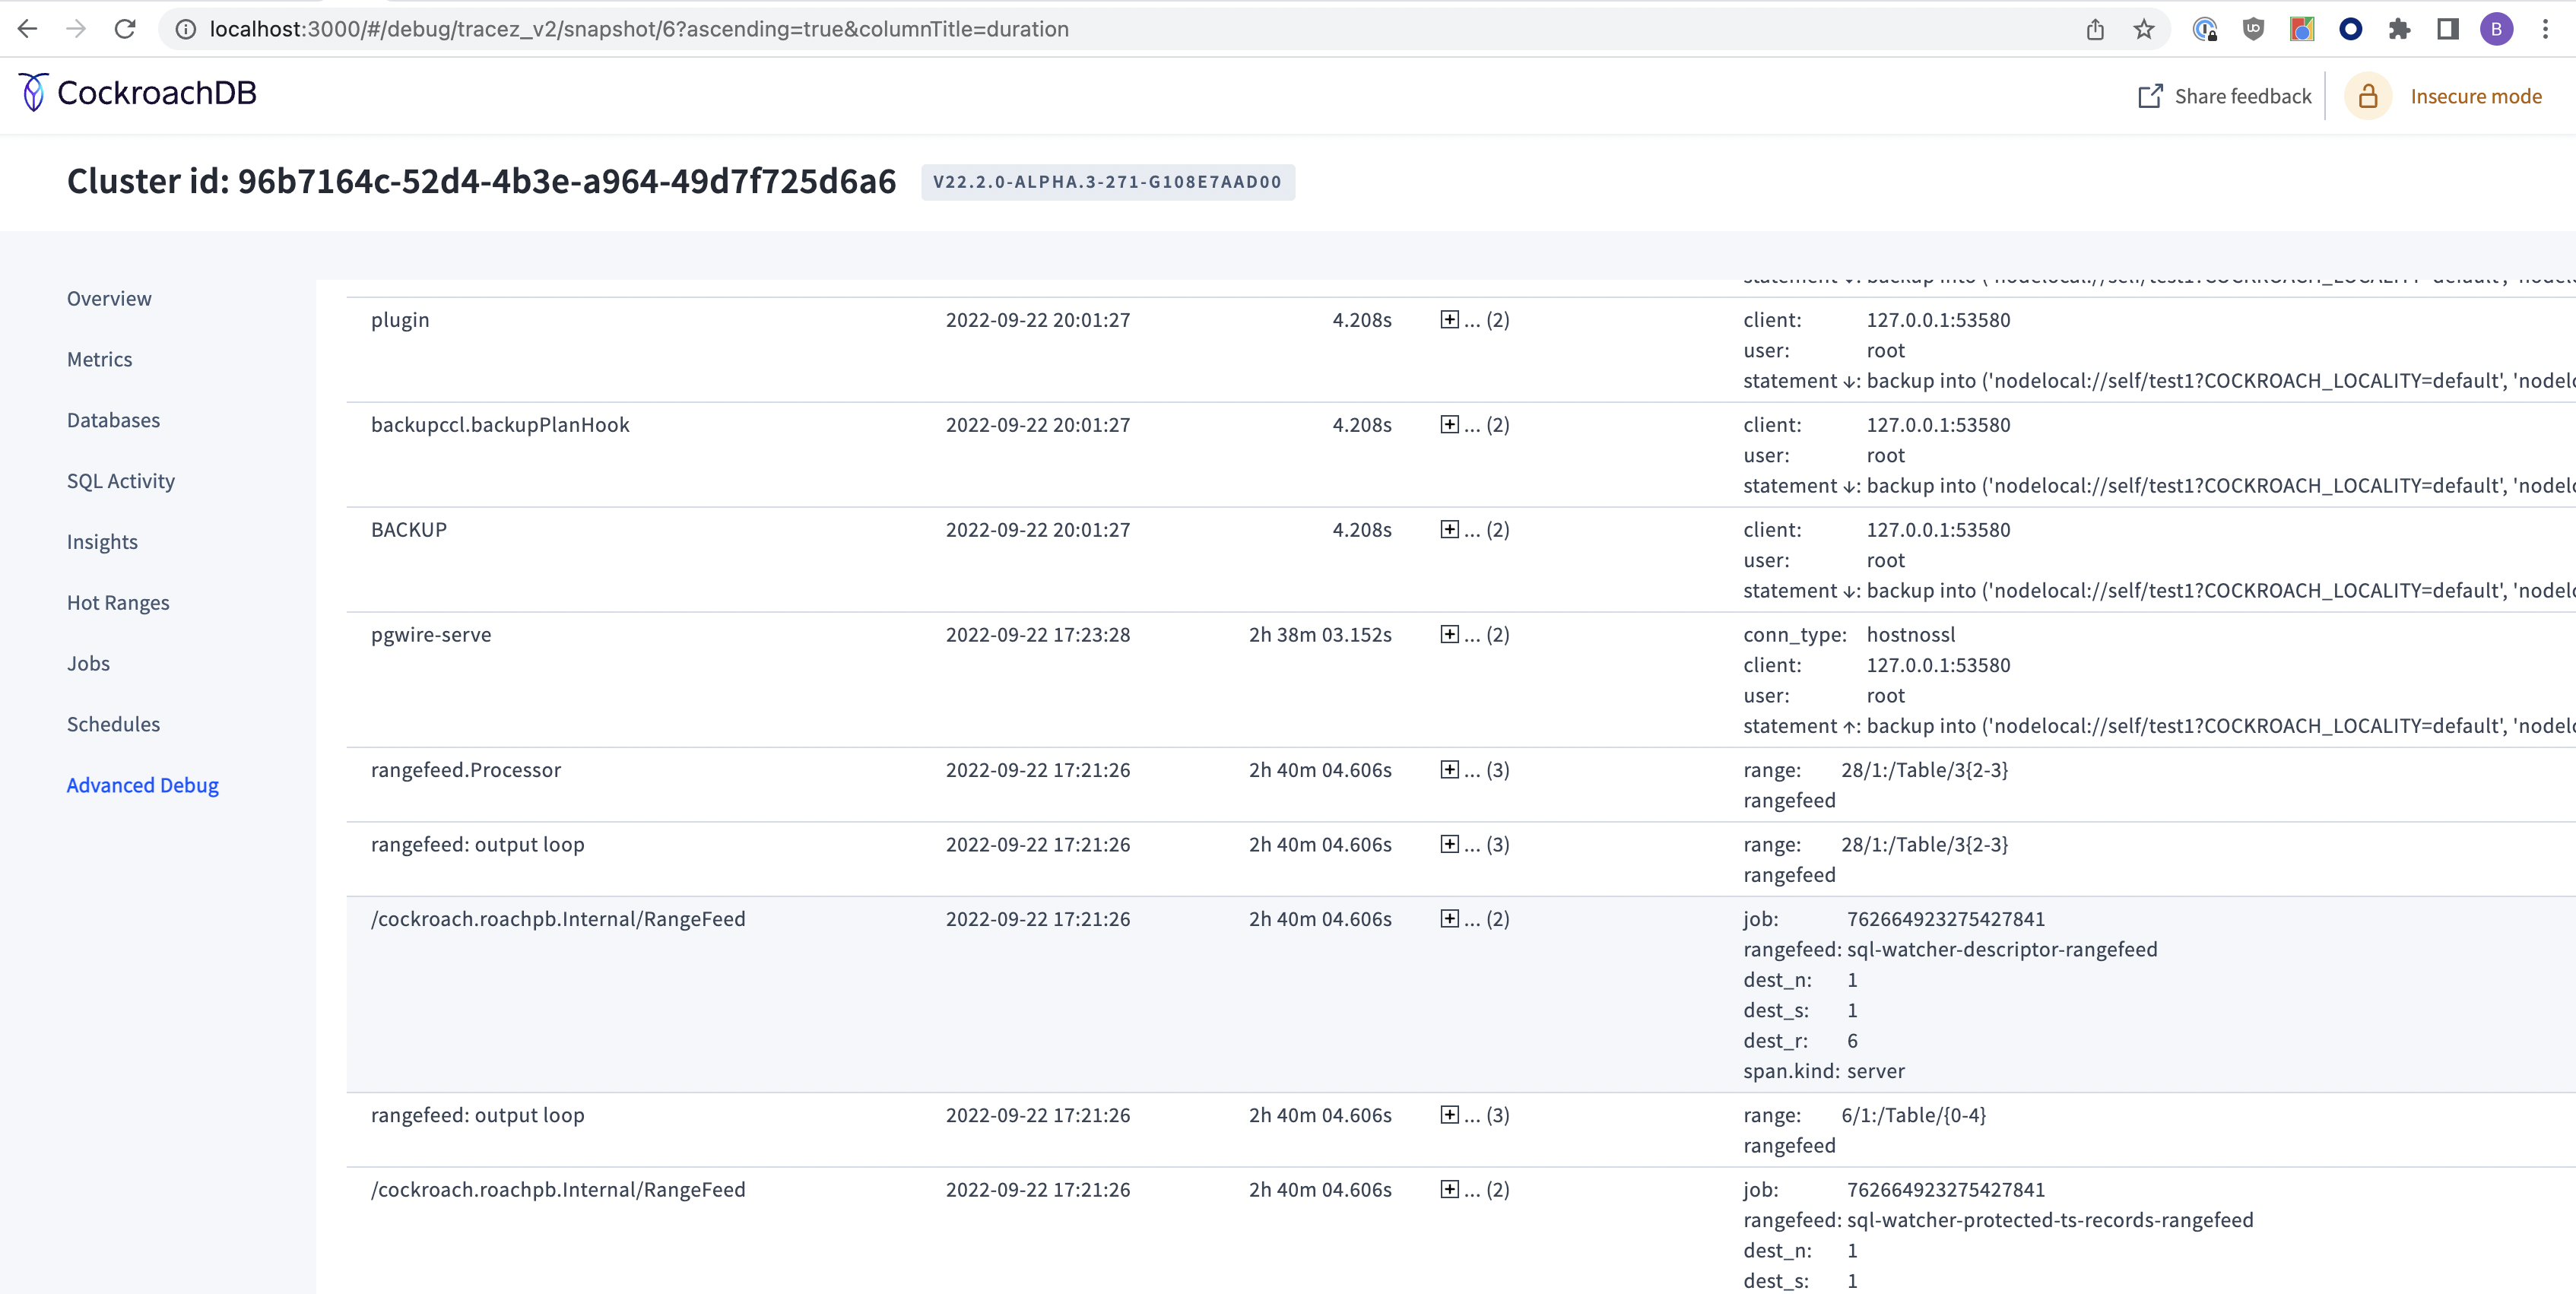Expand tags for backupccl.backupPlanHook row
The image size is (2576, 1294).
click(1449, 425)
